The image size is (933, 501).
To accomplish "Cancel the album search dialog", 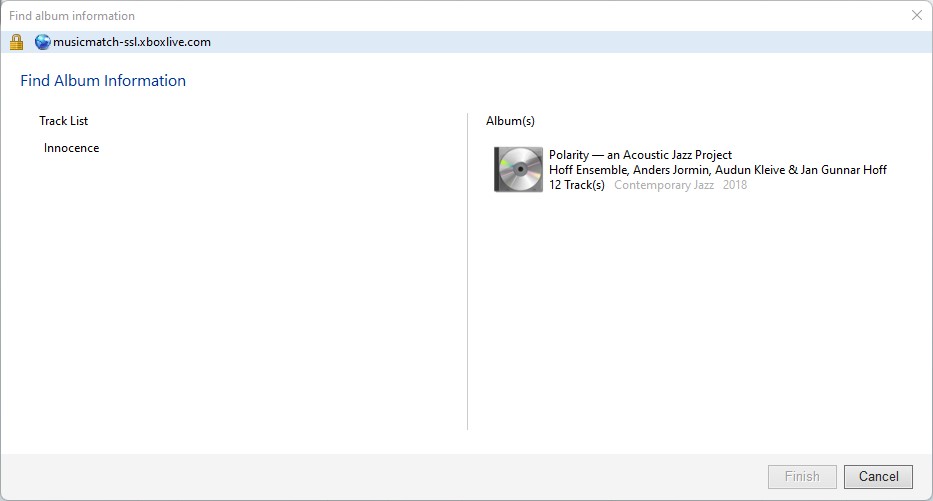I will pyautogui.click(x=878, y=477).
